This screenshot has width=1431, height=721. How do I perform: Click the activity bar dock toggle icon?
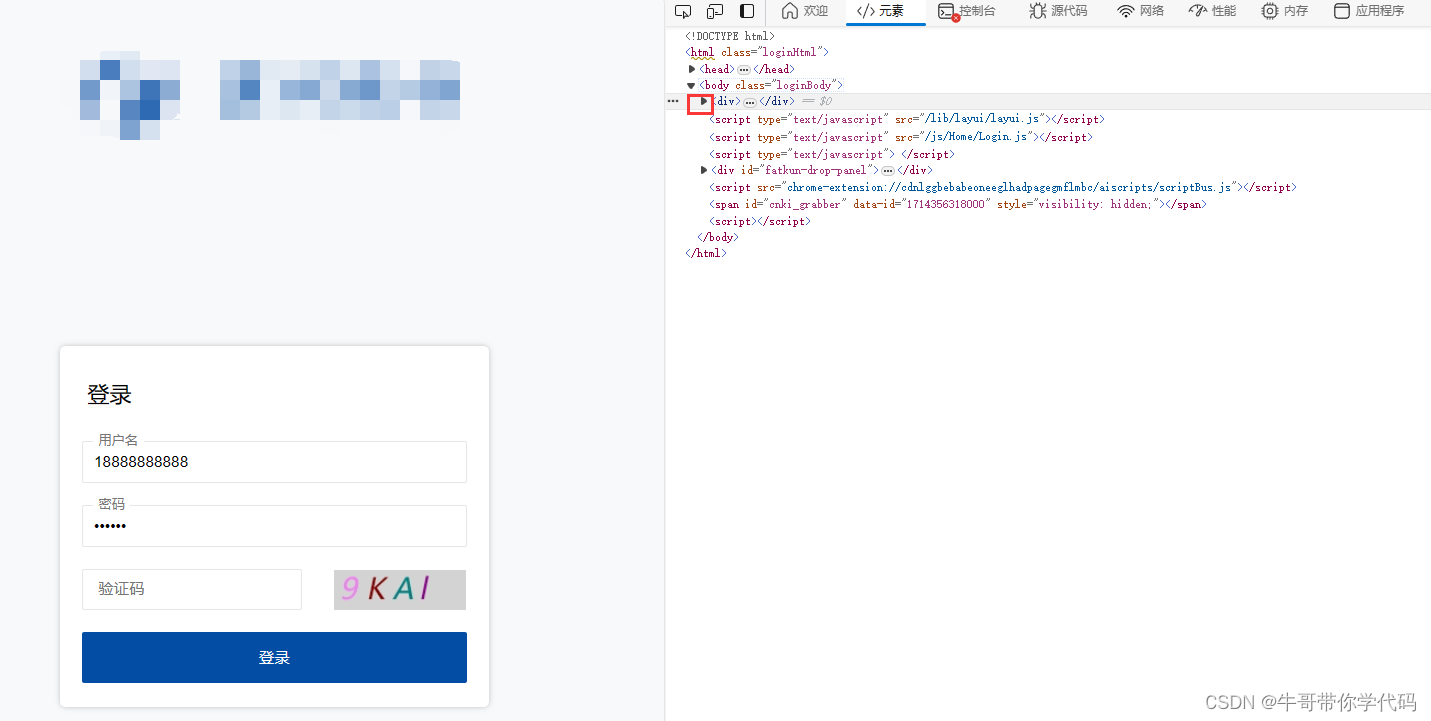[747, 11]
